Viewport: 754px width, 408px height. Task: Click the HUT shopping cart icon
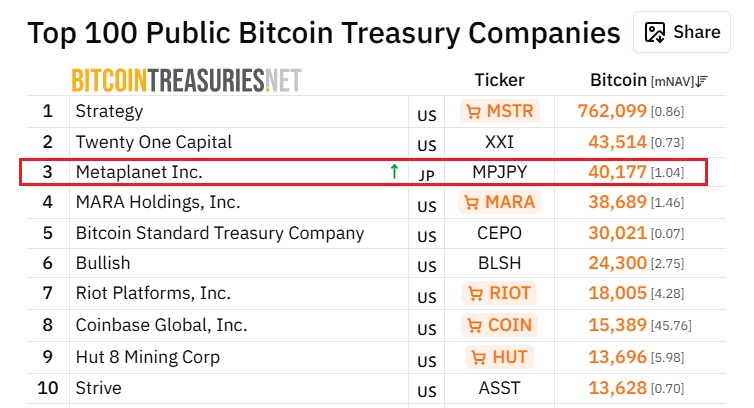coord(478,357)
